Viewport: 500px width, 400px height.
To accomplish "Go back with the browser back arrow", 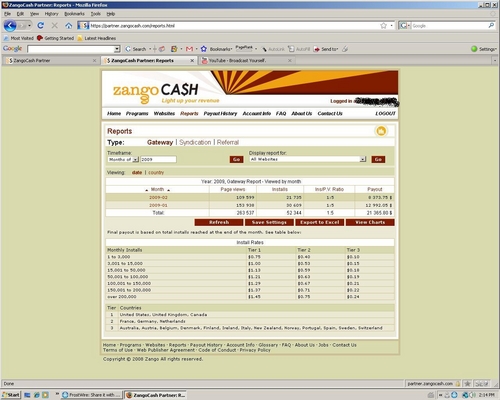I will [x=10, y=26].
